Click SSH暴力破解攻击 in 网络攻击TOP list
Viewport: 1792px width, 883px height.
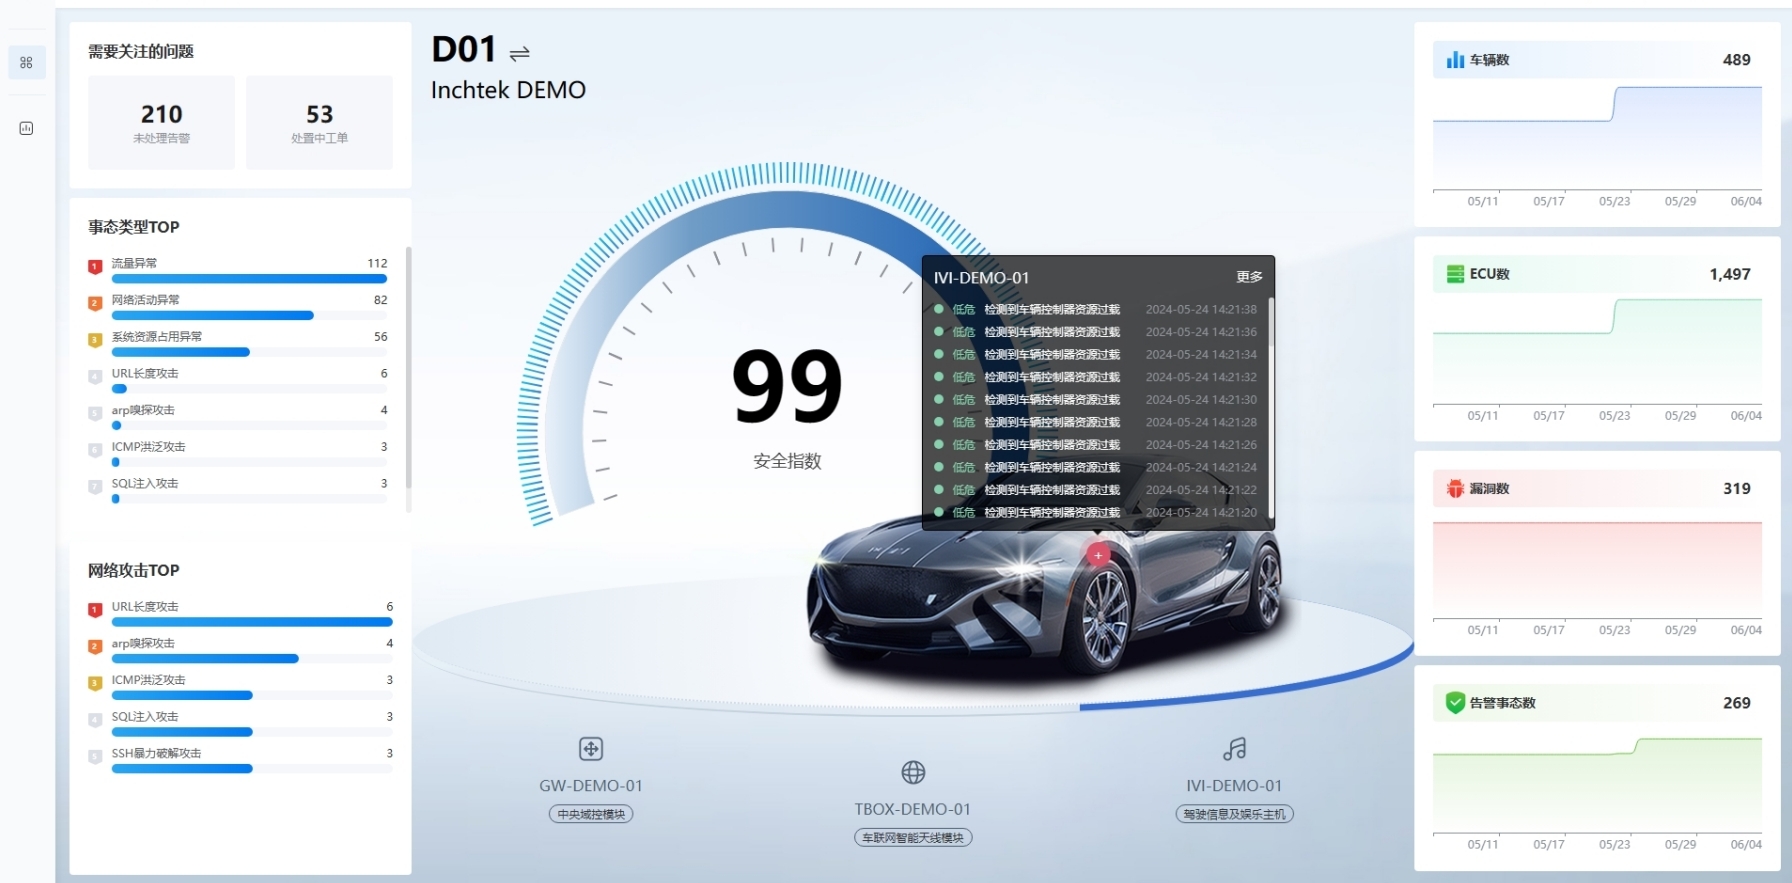tap(156, 753)
